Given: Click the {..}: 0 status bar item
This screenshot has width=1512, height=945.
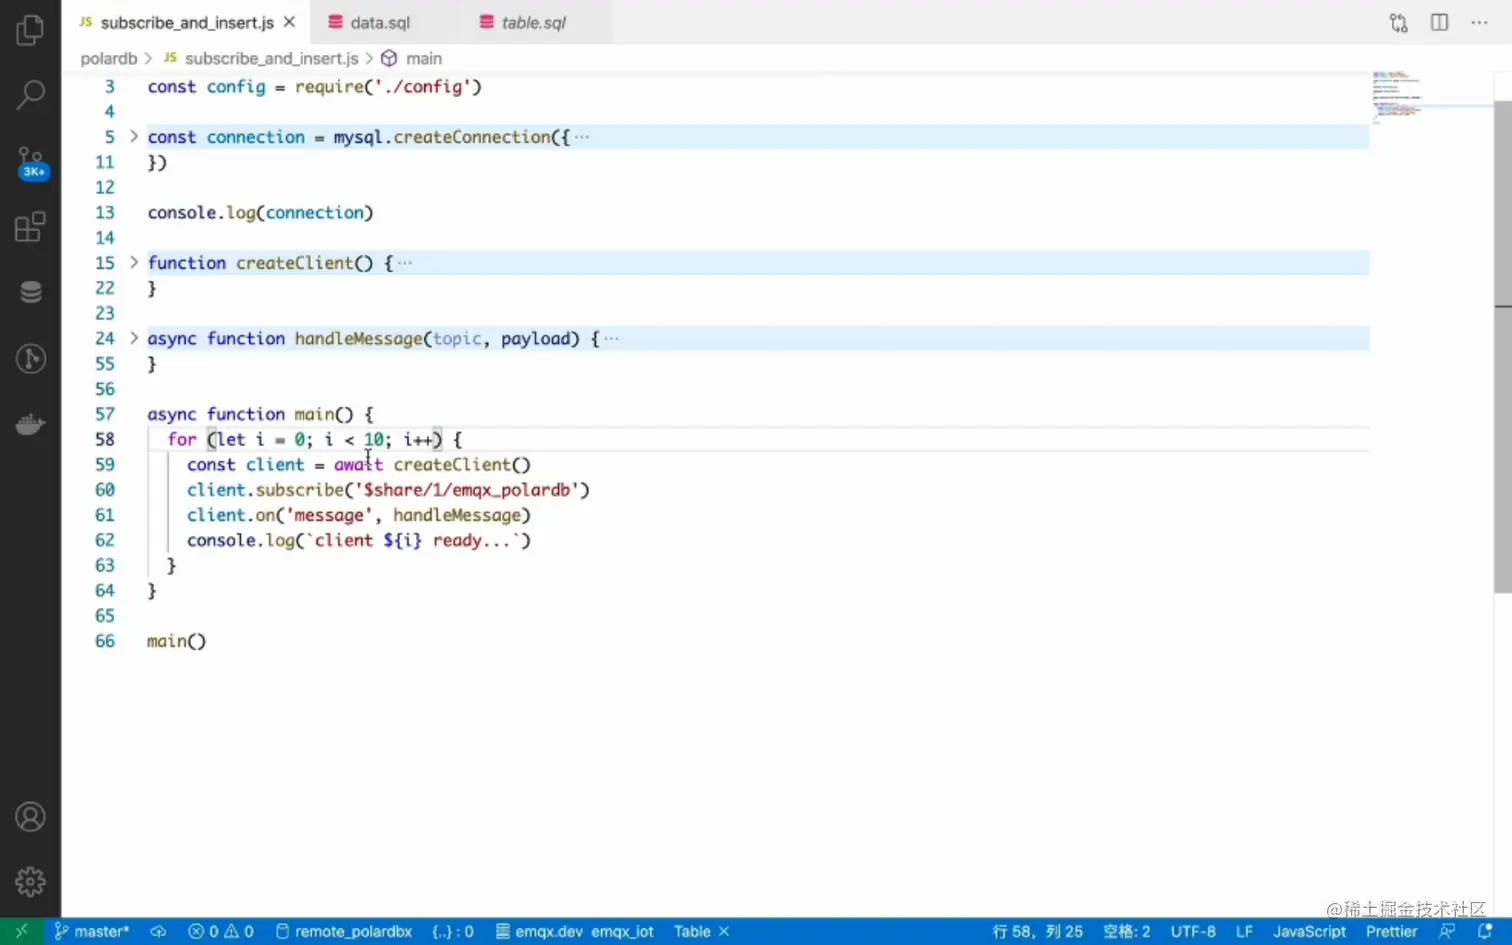Looking at the screenshot, I should [453, 931].
